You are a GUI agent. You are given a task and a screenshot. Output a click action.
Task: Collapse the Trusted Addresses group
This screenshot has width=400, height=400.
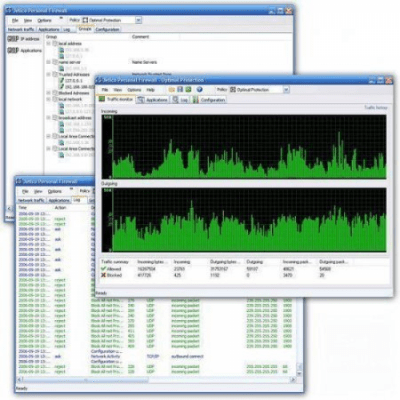pos(49,74)
